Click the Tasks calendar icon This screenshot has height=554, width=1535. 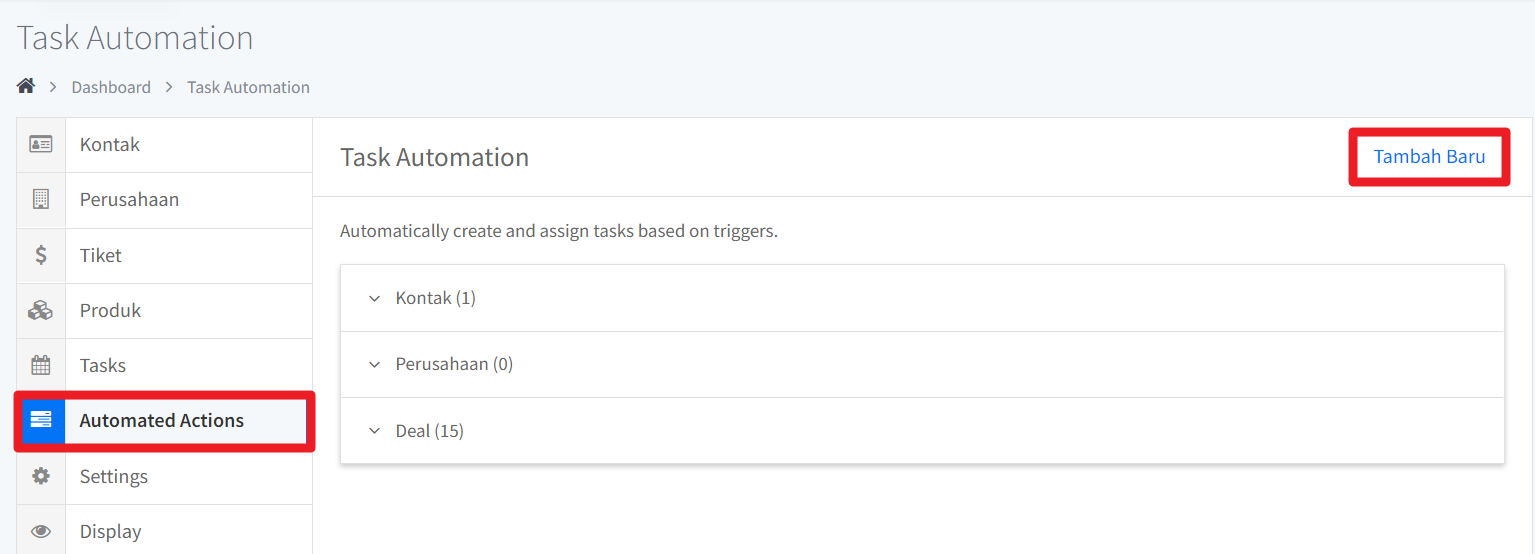[x=41, y=365]
